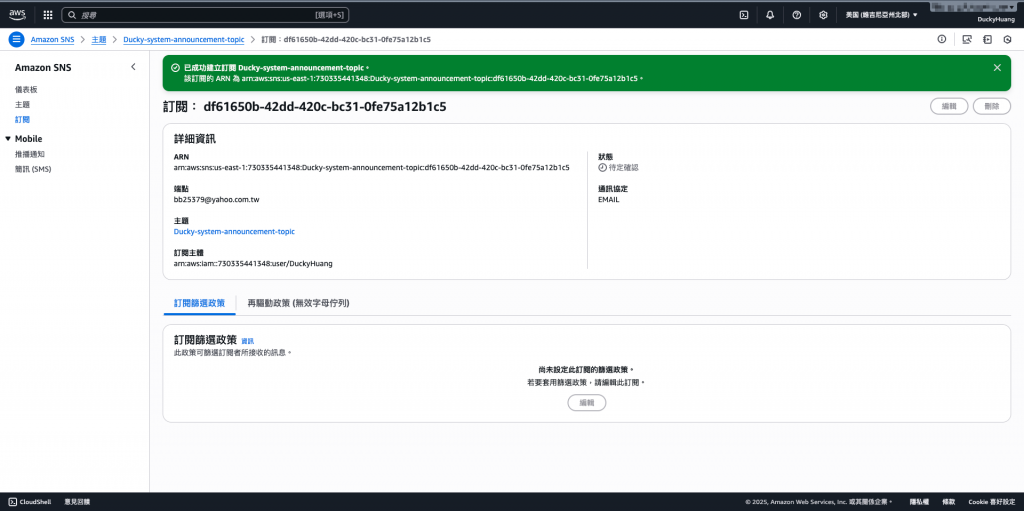Open the Ducky-system-announcement-topic link under 主題

tap(234, 231)
